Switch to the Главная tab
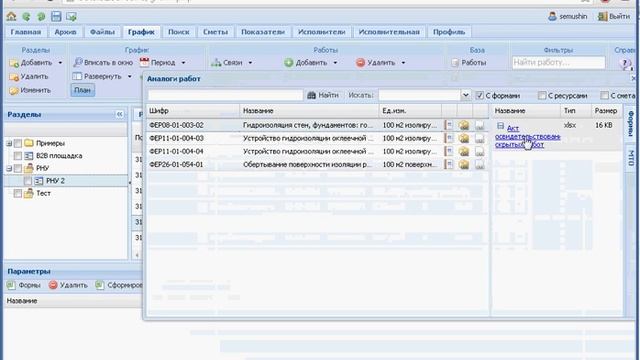Image resolution: width=640 pixels, height=360 pixels. (26, 32)
